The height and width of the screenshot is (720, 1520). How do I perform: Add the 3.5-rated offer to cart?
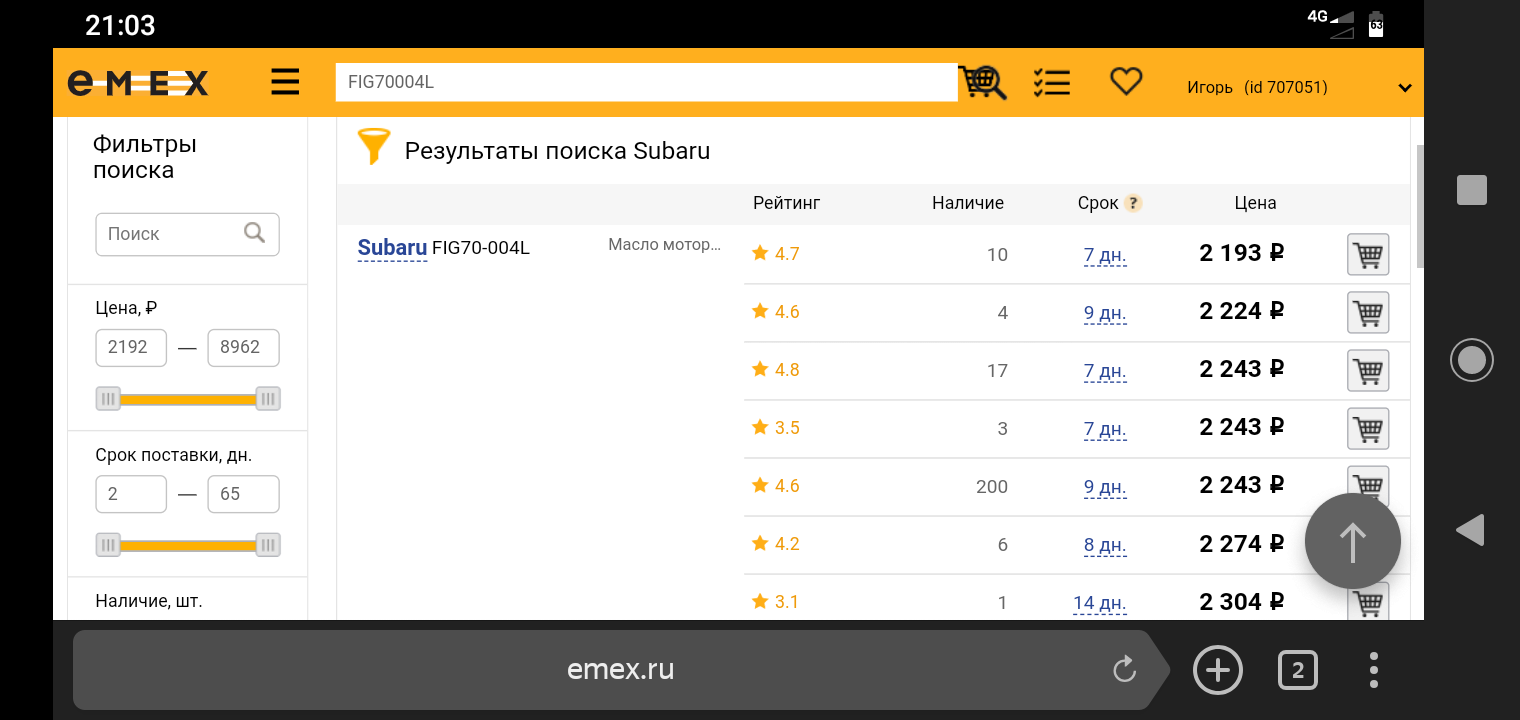[x=1368, y=429]
